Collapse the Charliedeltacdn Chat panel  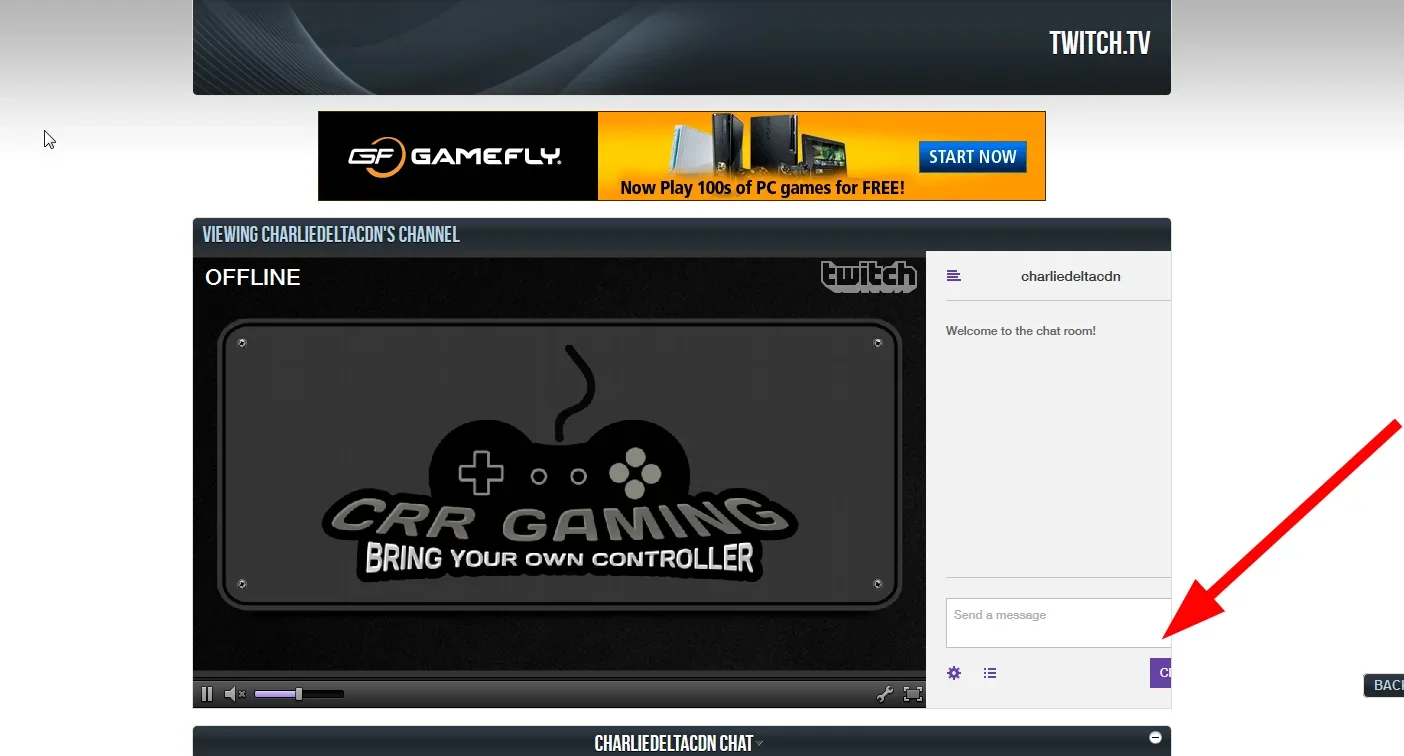tap(1155, 738)
